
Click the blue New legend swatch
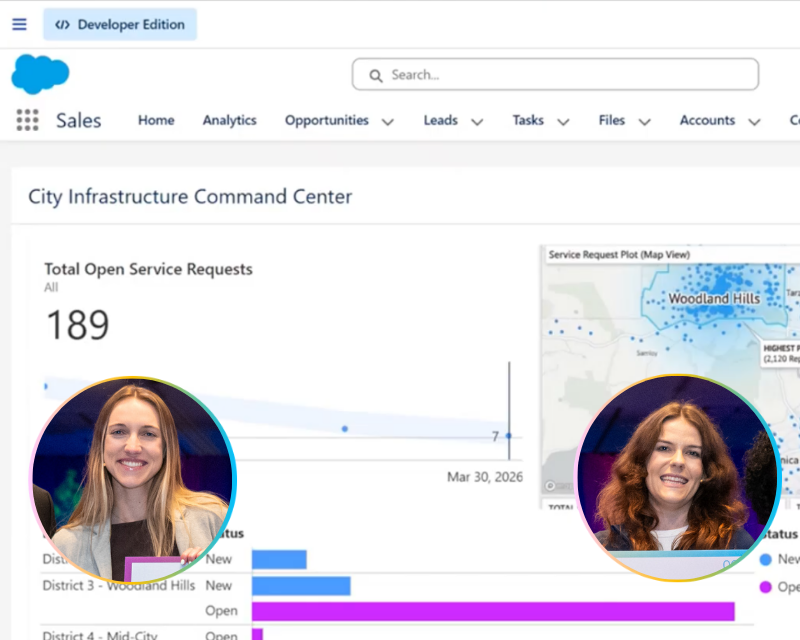click(765, 559)
